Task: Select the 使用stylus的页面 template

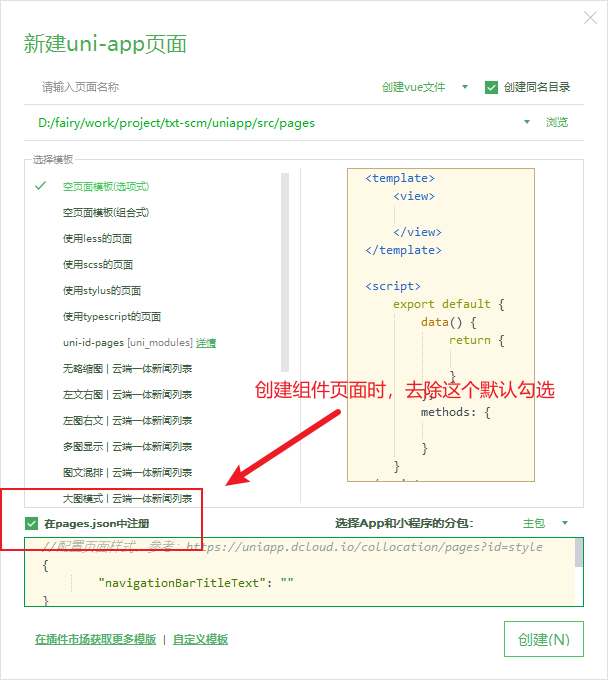Action: pos(102,291)
